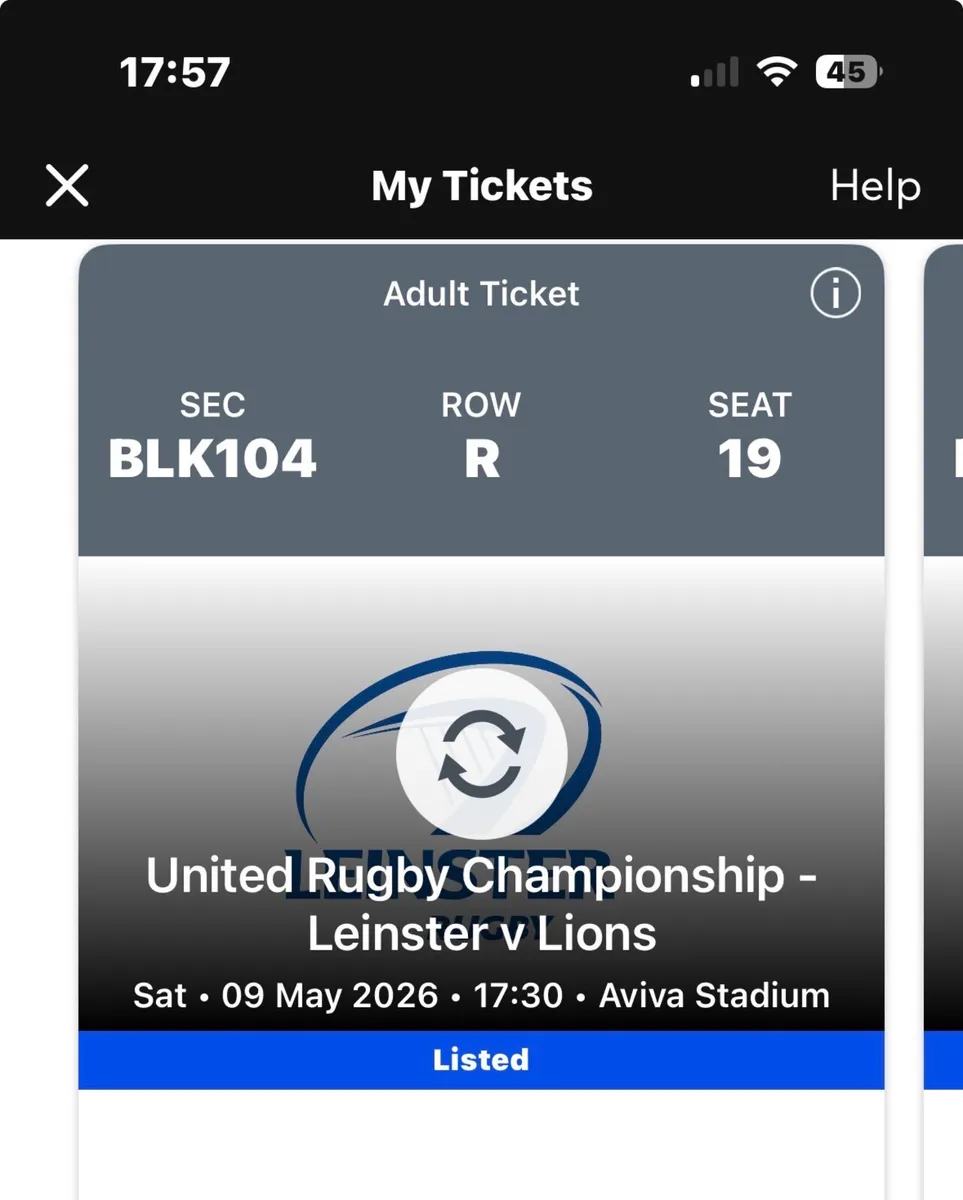The image size is (963, 1200).
Task: Tap the Adult Ticket header label
Action: (481, 293)
